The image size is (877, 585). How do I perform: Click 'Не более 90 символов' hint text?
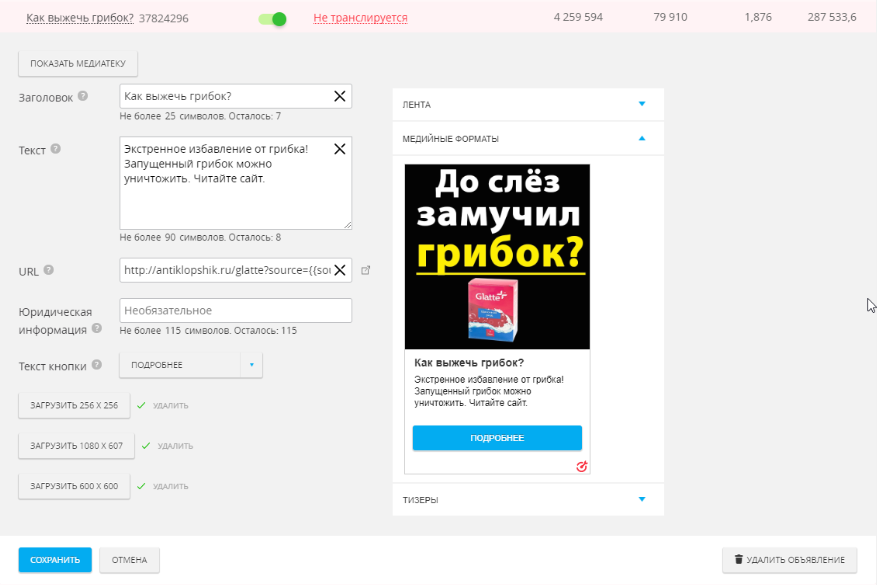tap(172, 238)
